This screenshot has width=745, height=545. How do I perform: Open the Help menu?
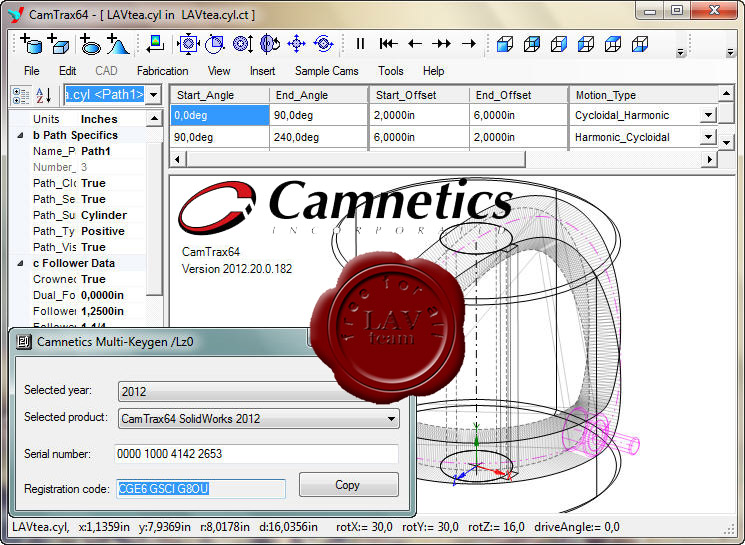433,71
